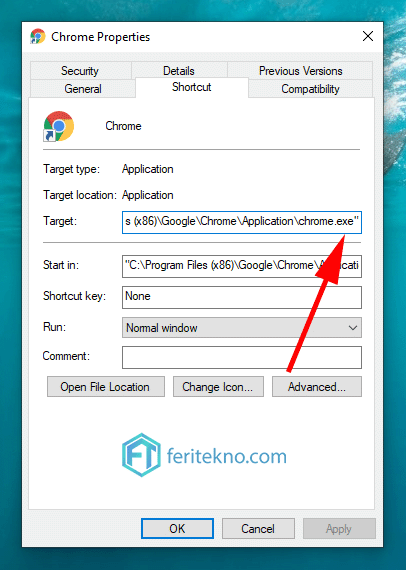Screen dimensions: 406x570
Task: Confirm with the OK button
Action: (177, 528)
